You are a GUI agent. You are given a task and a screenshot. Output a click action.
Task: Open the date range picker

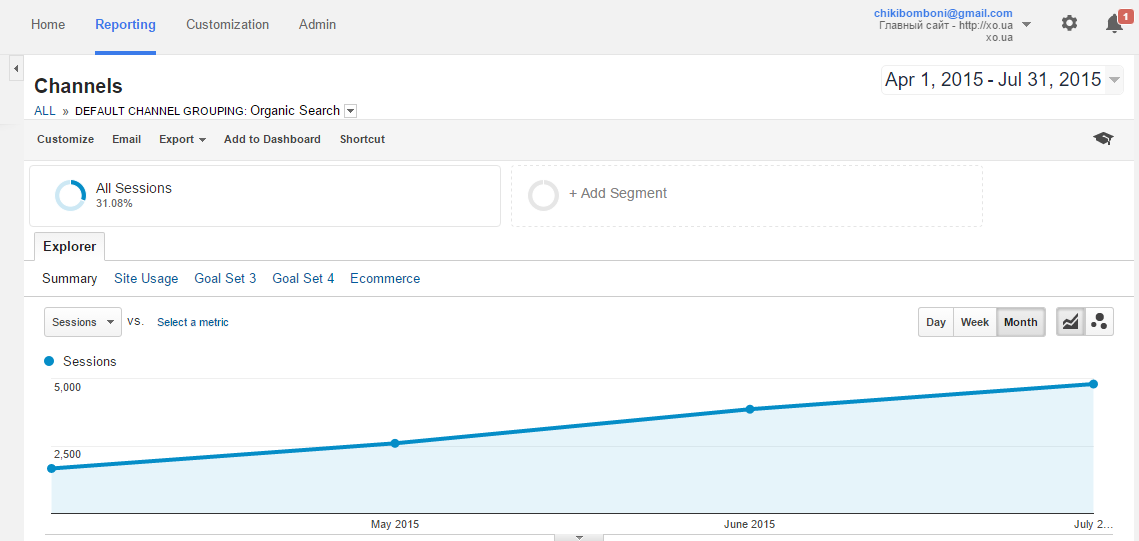coord(1001,80)
